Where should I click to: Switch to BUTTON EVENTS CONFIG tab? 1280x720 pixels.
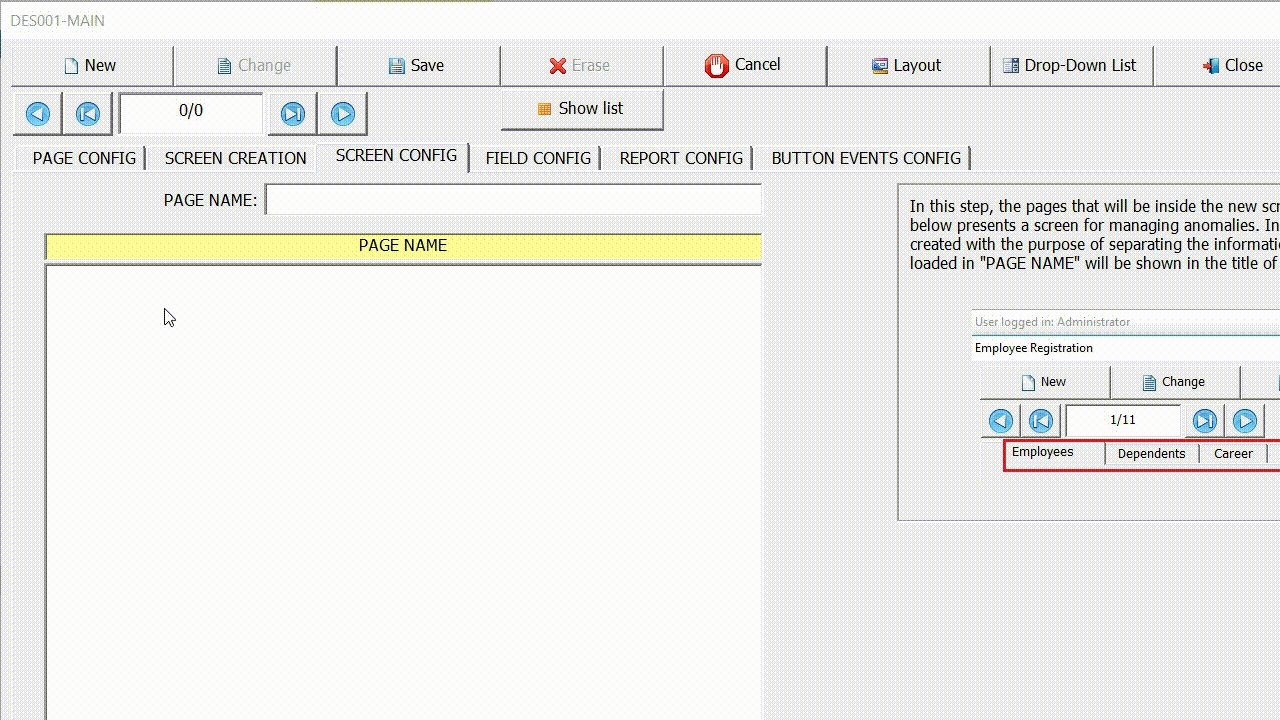click(x=866, y=158)
